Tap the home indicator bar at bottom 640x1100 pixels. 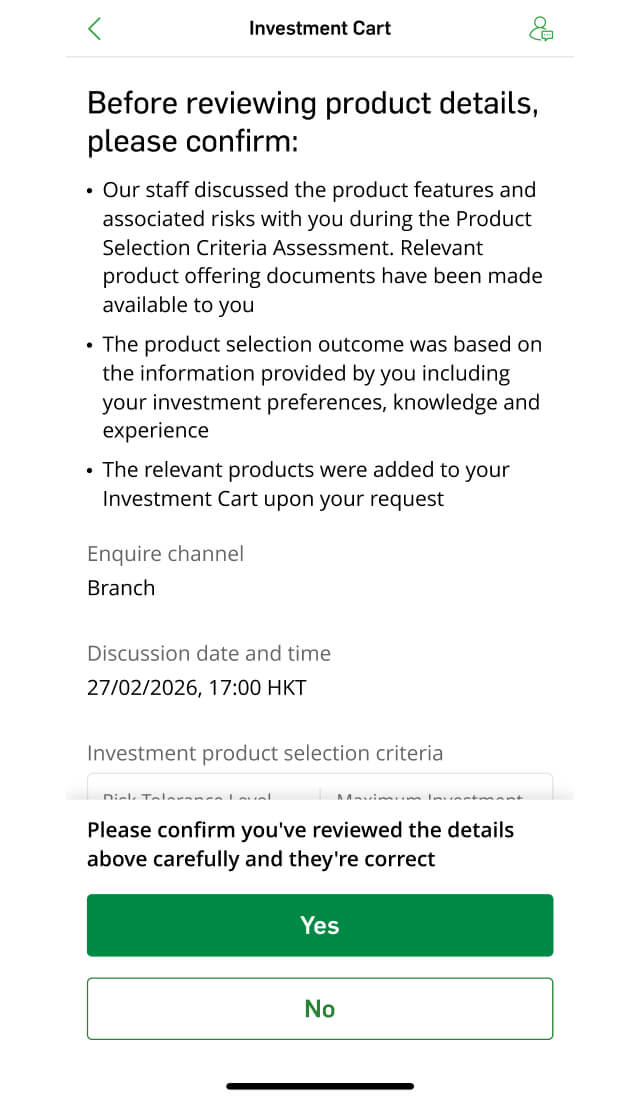(x=320, y=1085)
